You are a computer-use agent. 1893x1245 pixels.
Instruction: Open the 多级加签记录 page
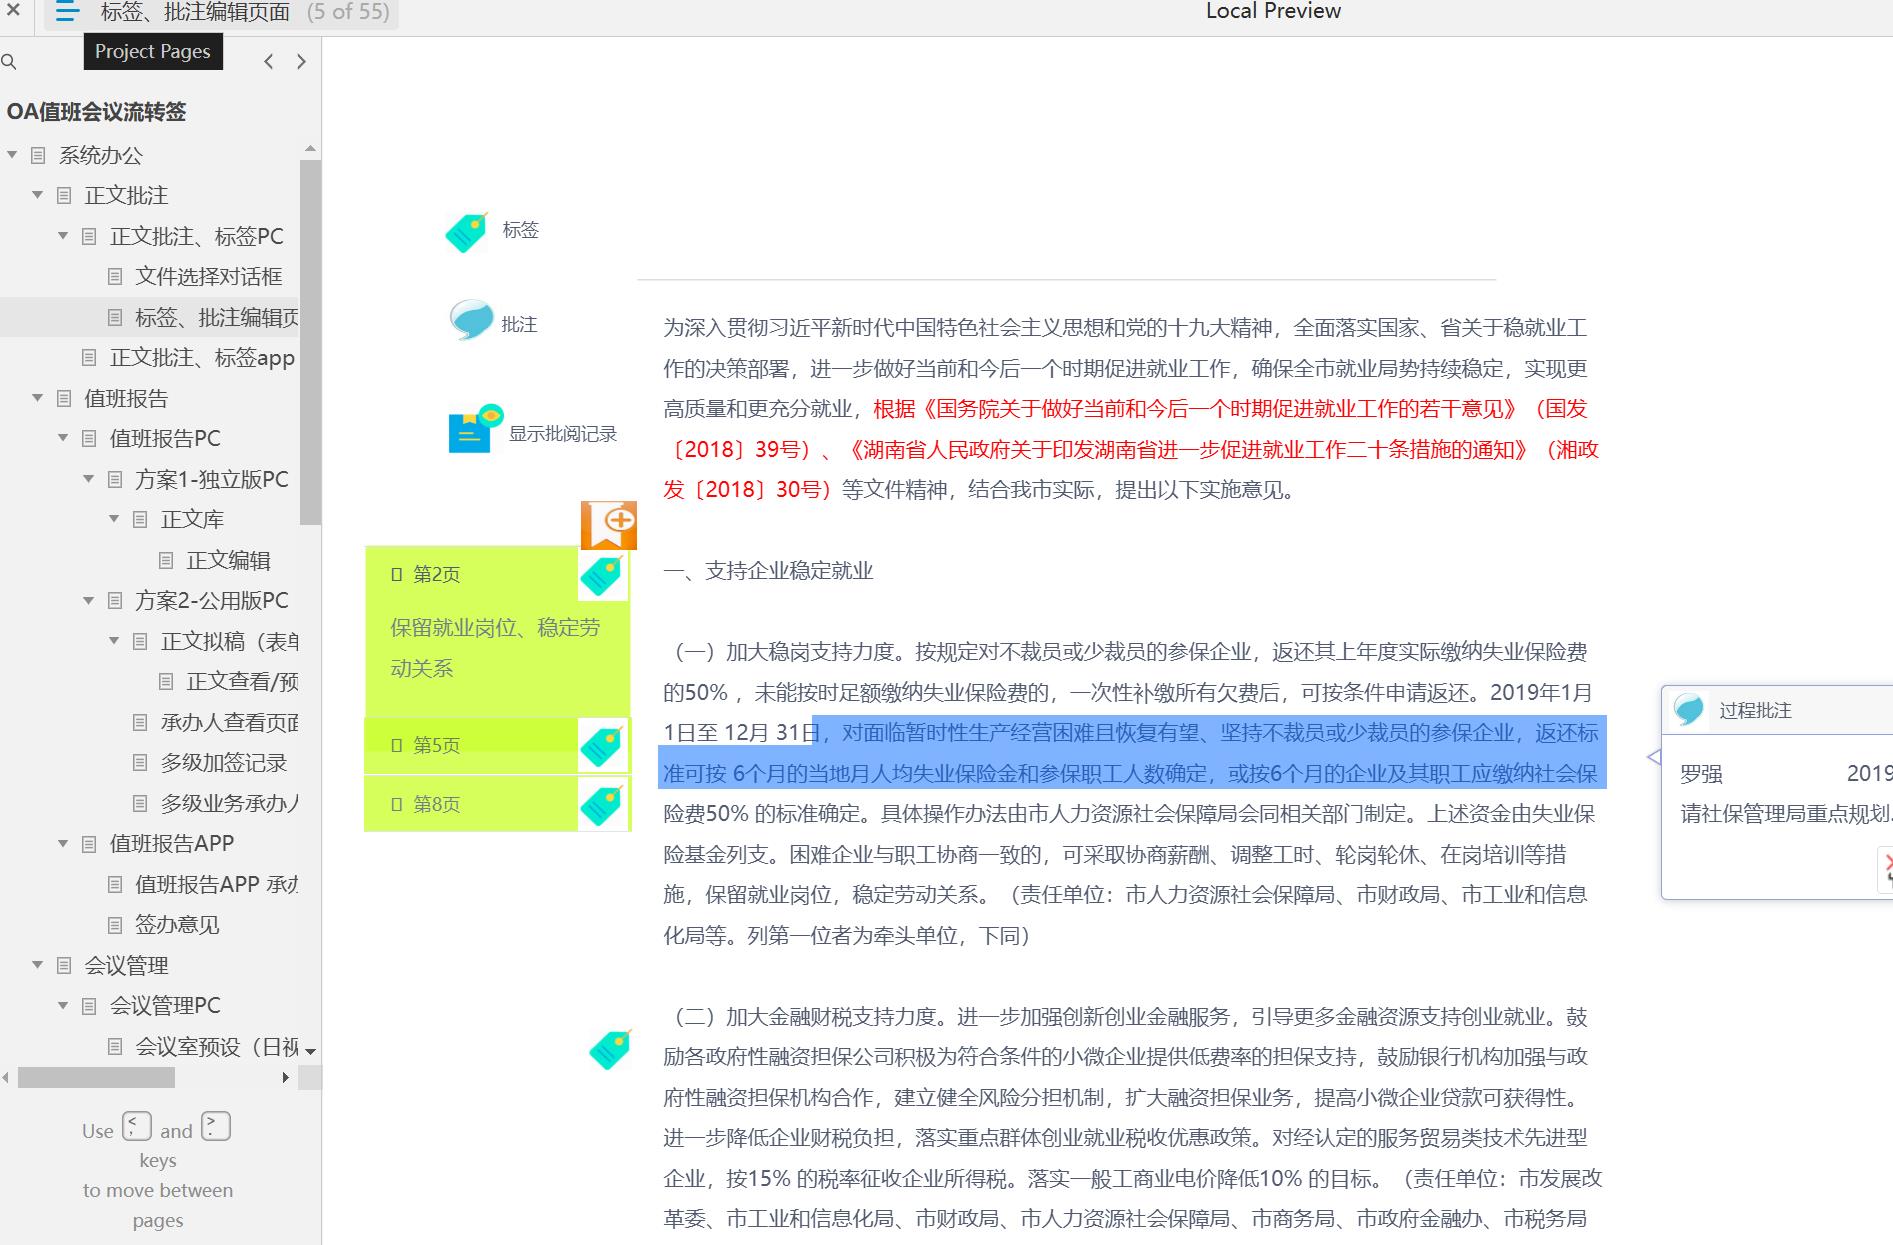pyautogui.click(x=223, y=762)
